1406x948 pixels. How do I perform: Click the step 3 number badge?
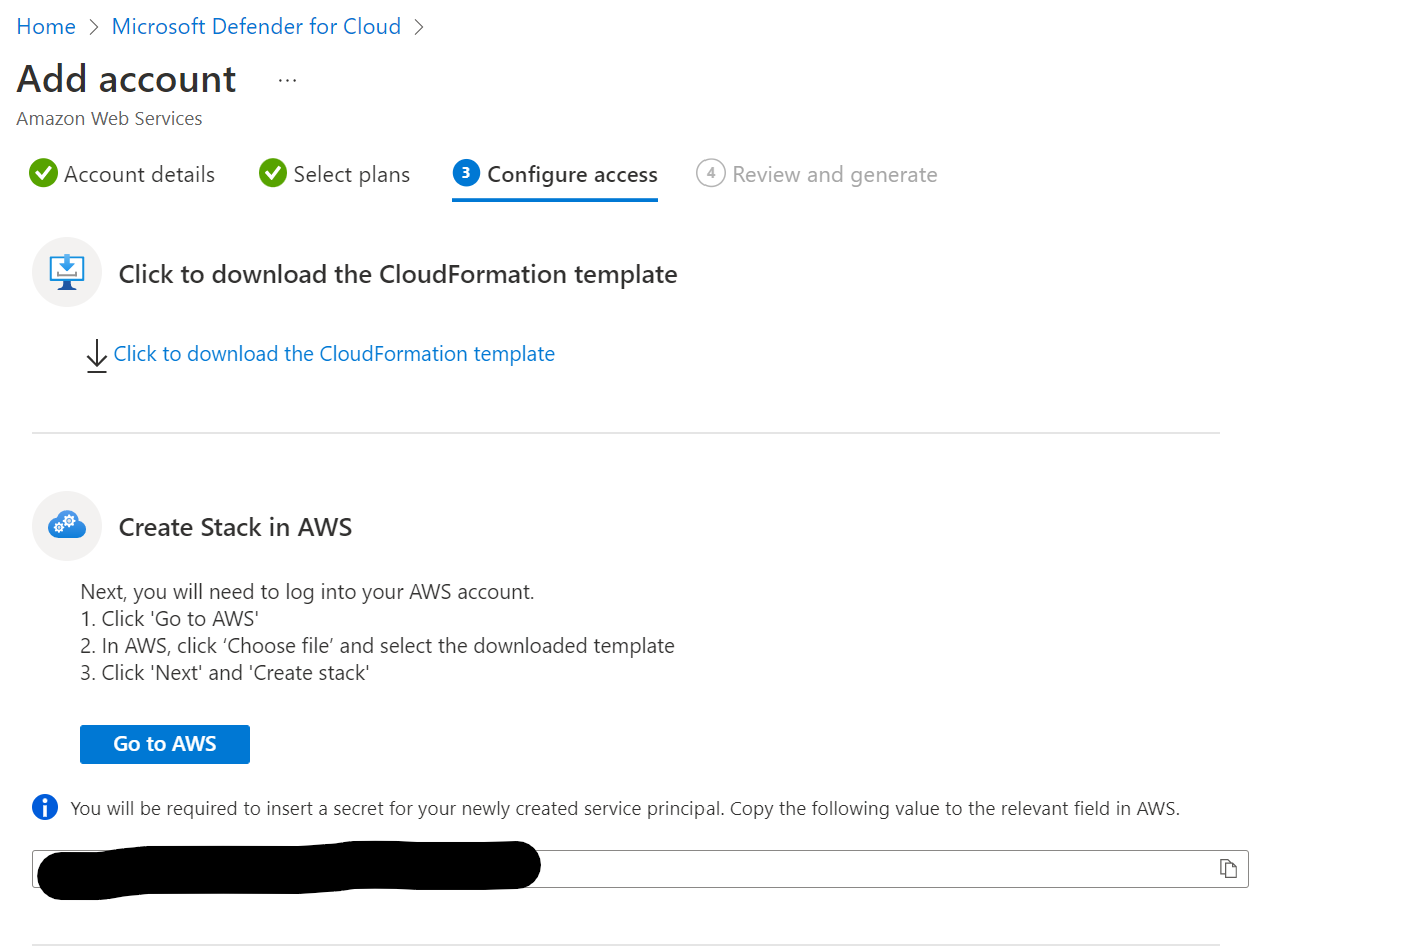tap(466, 173)
